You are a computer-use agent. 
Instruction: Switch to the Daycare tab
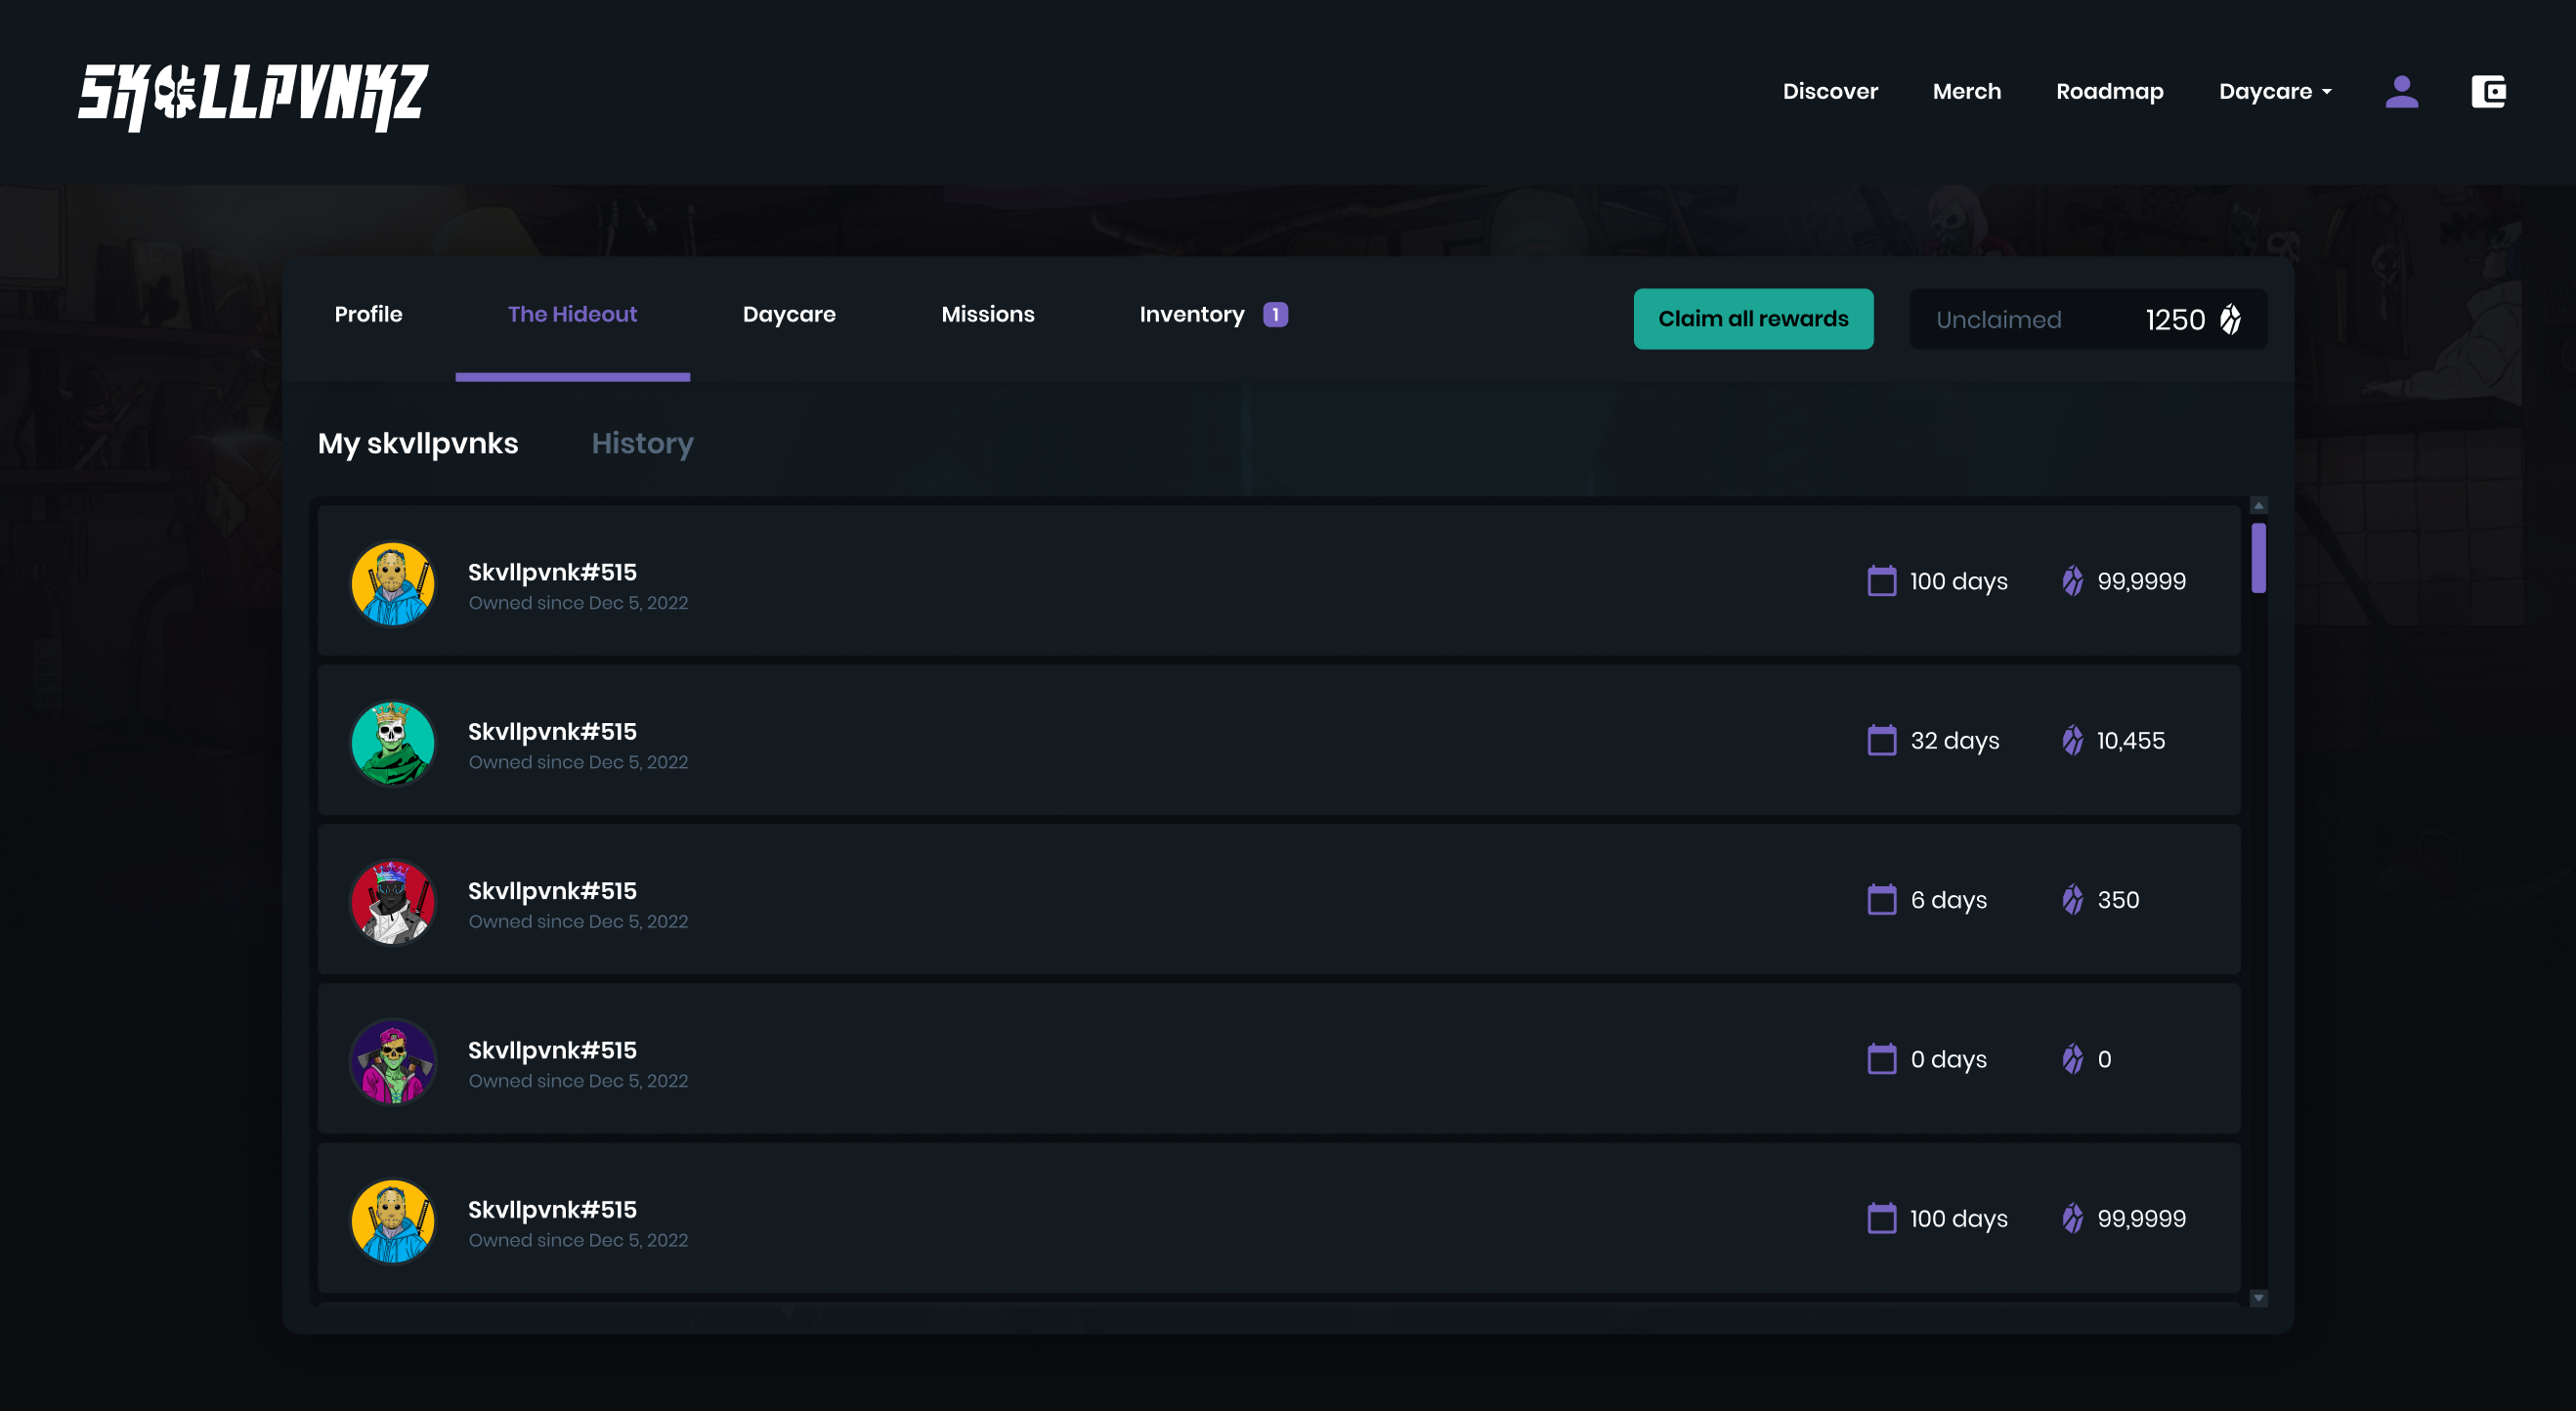point(789,314)
